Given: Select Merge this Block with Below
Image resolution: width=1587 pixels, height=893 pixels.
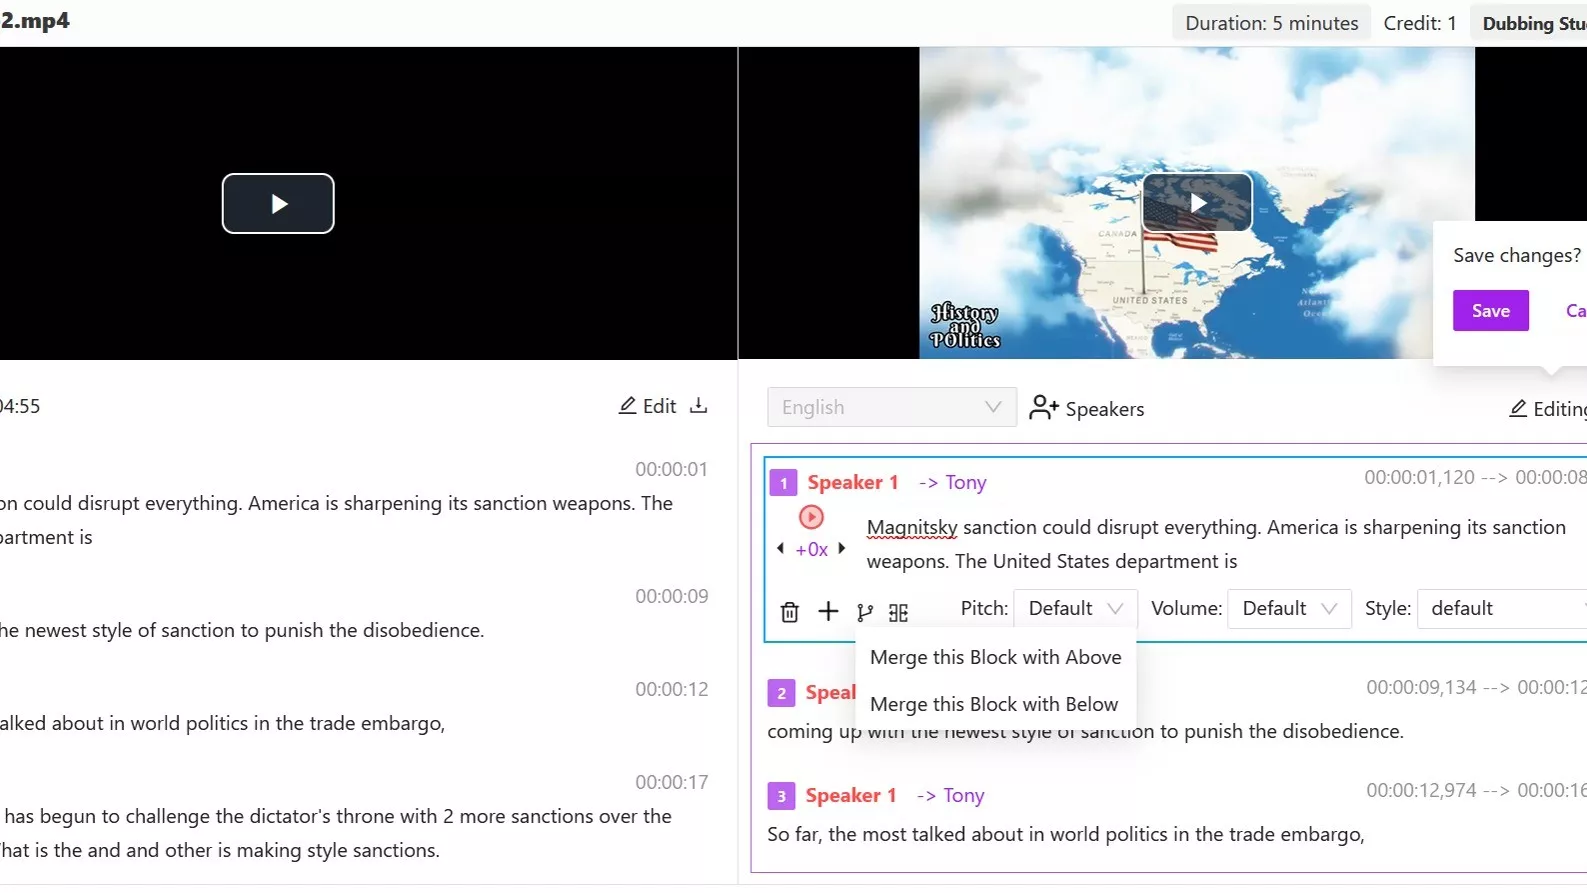Looking at the screenshot, I should pyautogui.click(x=994, y=704).
